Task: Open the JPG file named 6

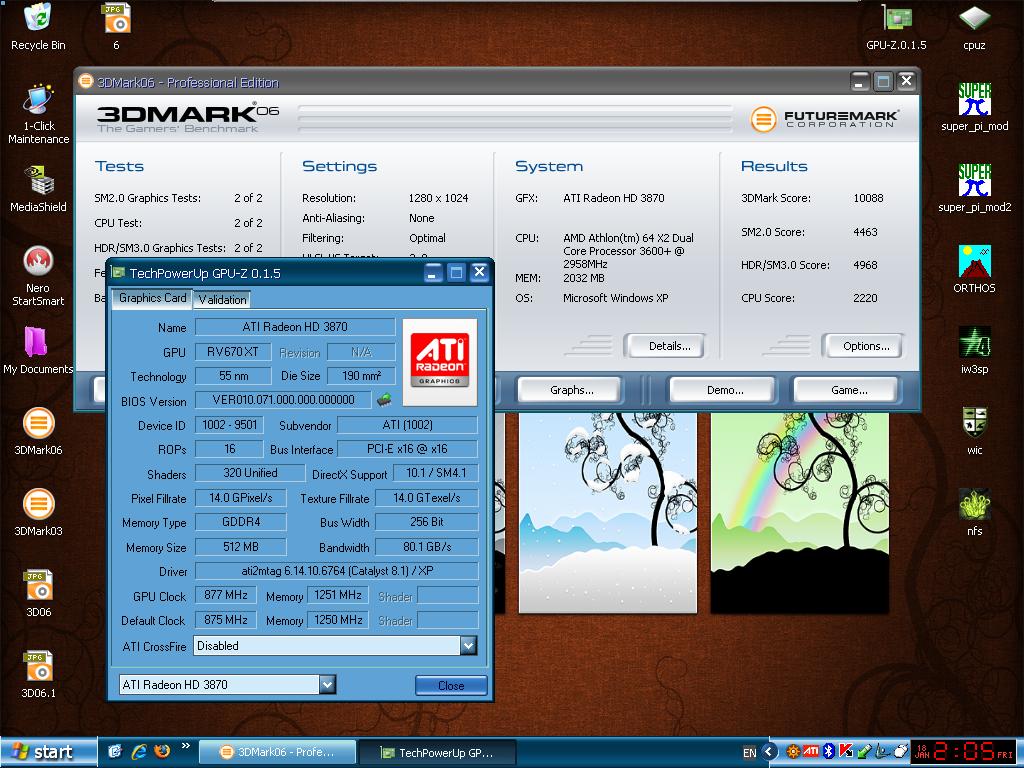Action: coord(116,27)
